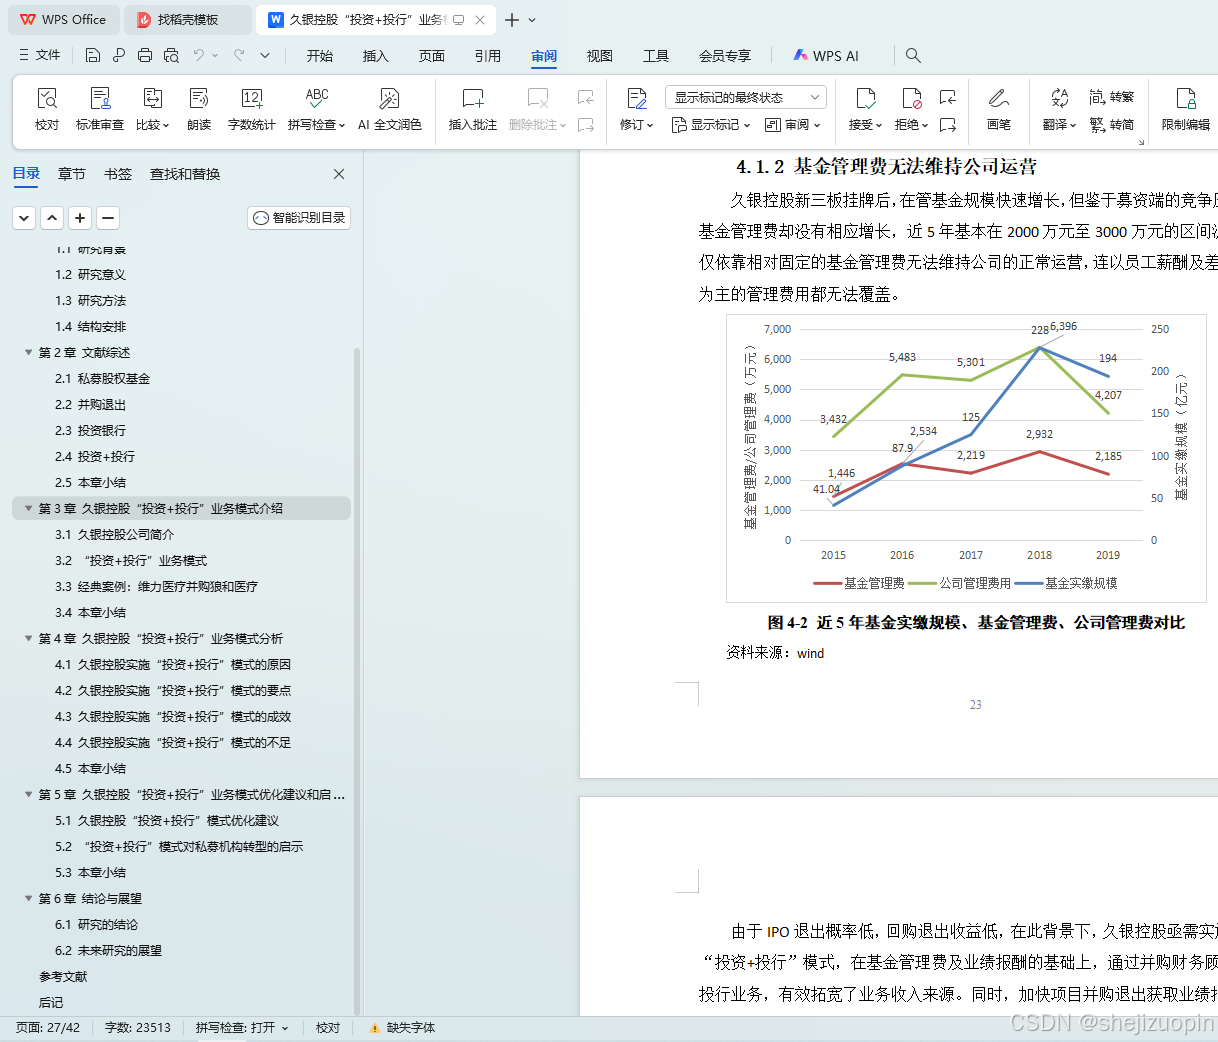This screenshot has height=1042, width=1218.
Task: Open the 标准审查 tool
Action: (100, 109)
